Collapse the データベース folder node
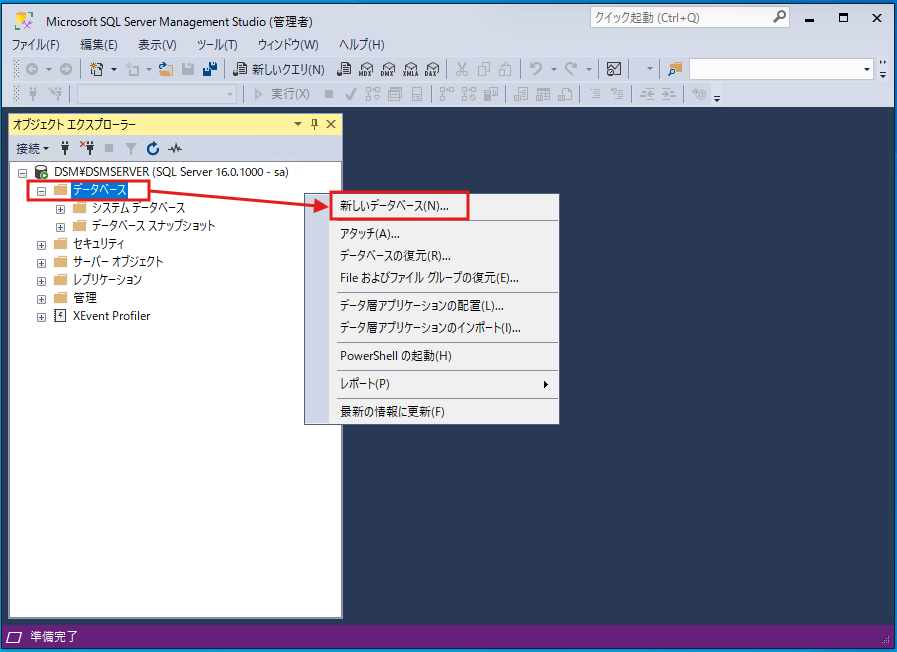Screen dimensions: 897x652 [x=41, y=191]
